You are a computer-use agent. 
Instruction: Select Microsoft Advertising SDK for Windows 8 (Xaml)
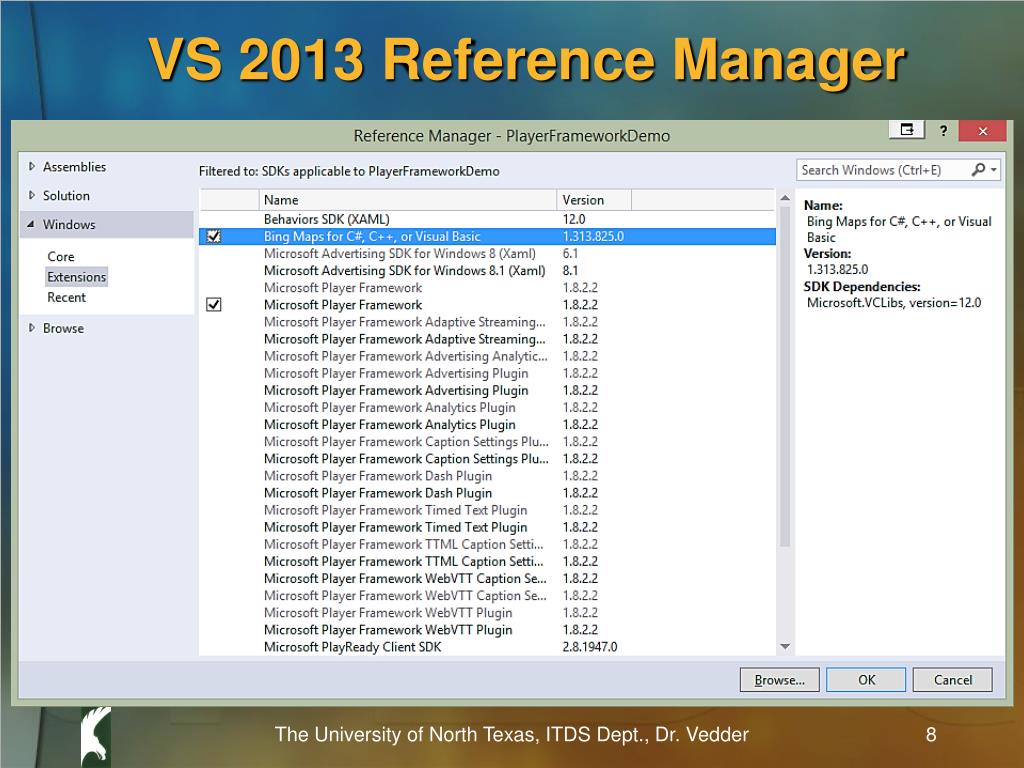point(487,253)
